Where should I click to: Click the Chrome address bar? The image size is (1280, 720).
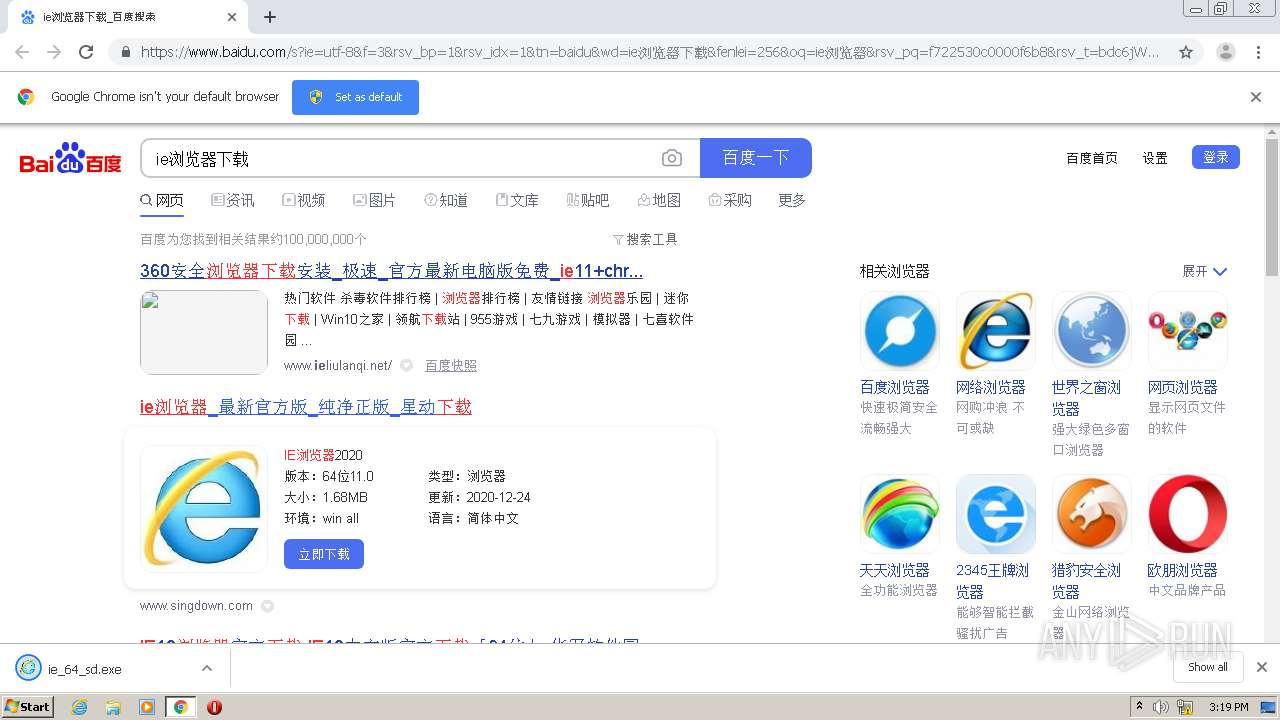coord(650,52)
